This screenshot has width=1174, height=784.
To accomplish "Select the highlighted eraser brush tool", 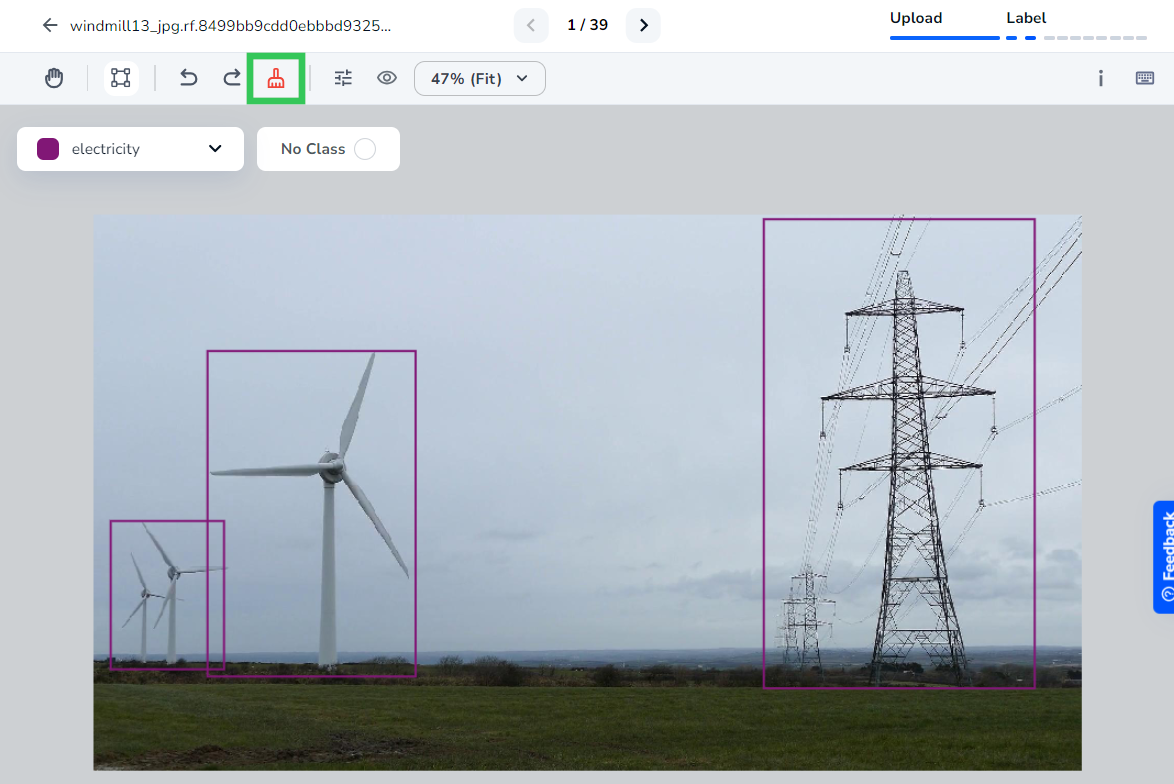I will coord(276,77).
